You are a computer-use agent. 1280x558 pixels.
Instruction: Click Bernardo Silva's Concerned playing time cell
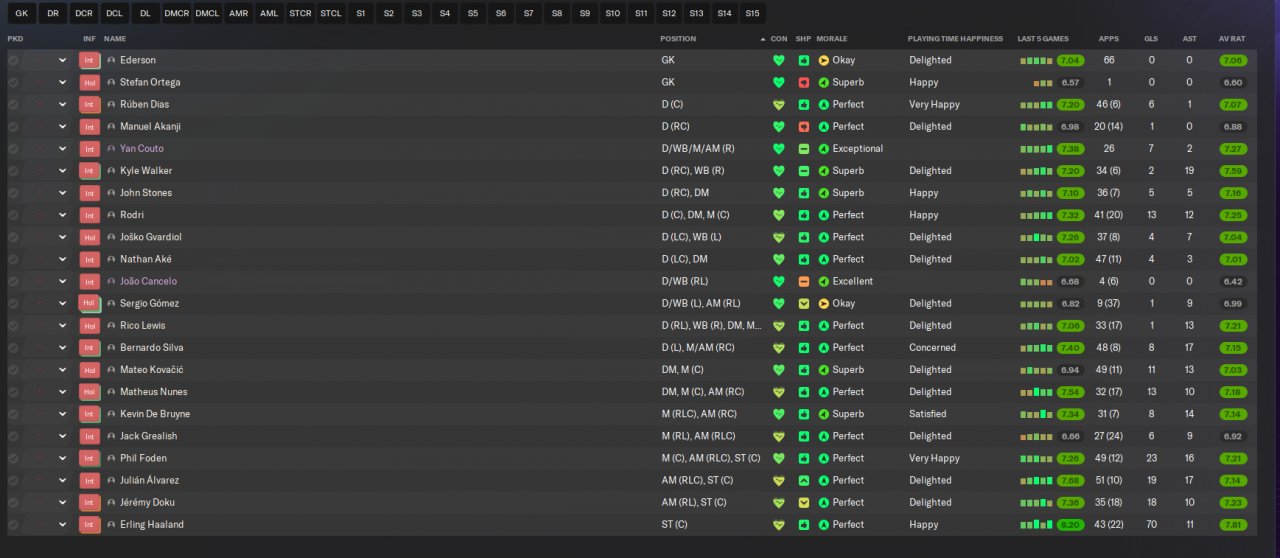point(932,348)
